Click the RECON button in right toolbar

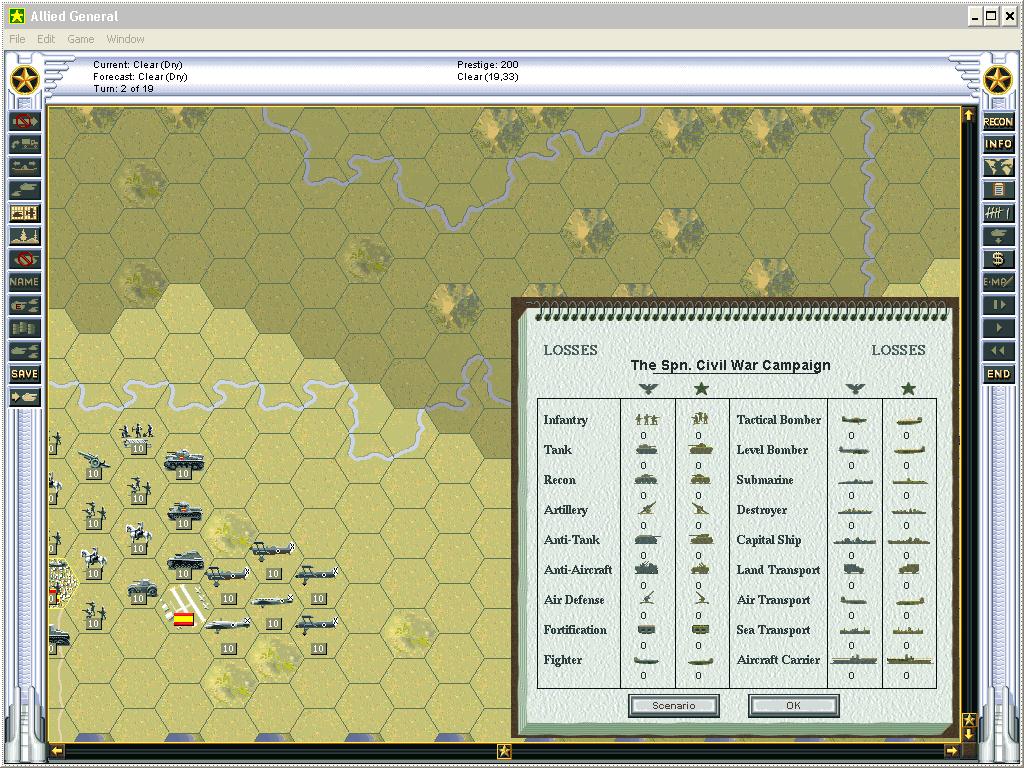[x=998, y=122]
